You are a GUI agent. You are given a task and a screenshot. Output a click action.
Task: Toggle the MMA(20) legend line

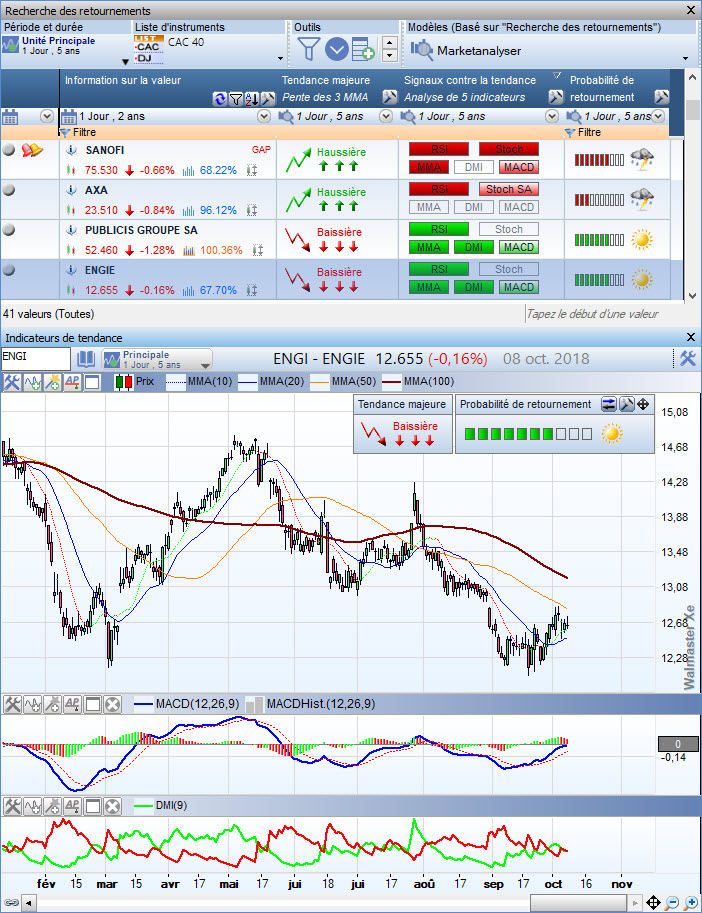(271, 382)
